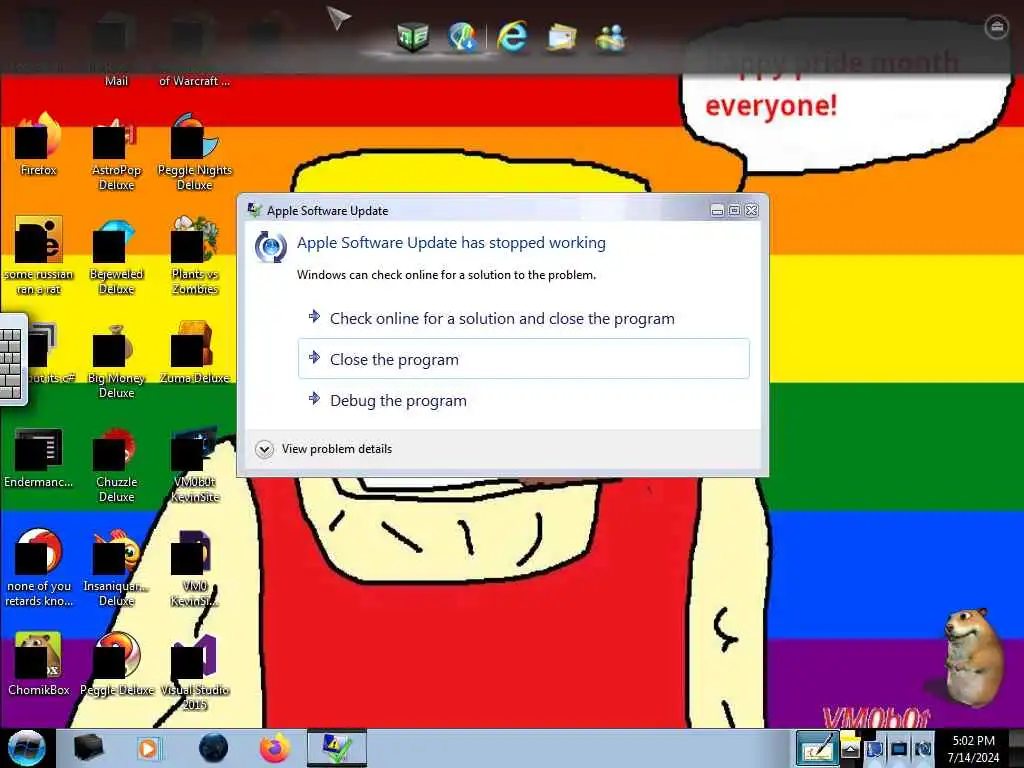Open the Windows Start menu orb
1024x768 pixels.
27,748
